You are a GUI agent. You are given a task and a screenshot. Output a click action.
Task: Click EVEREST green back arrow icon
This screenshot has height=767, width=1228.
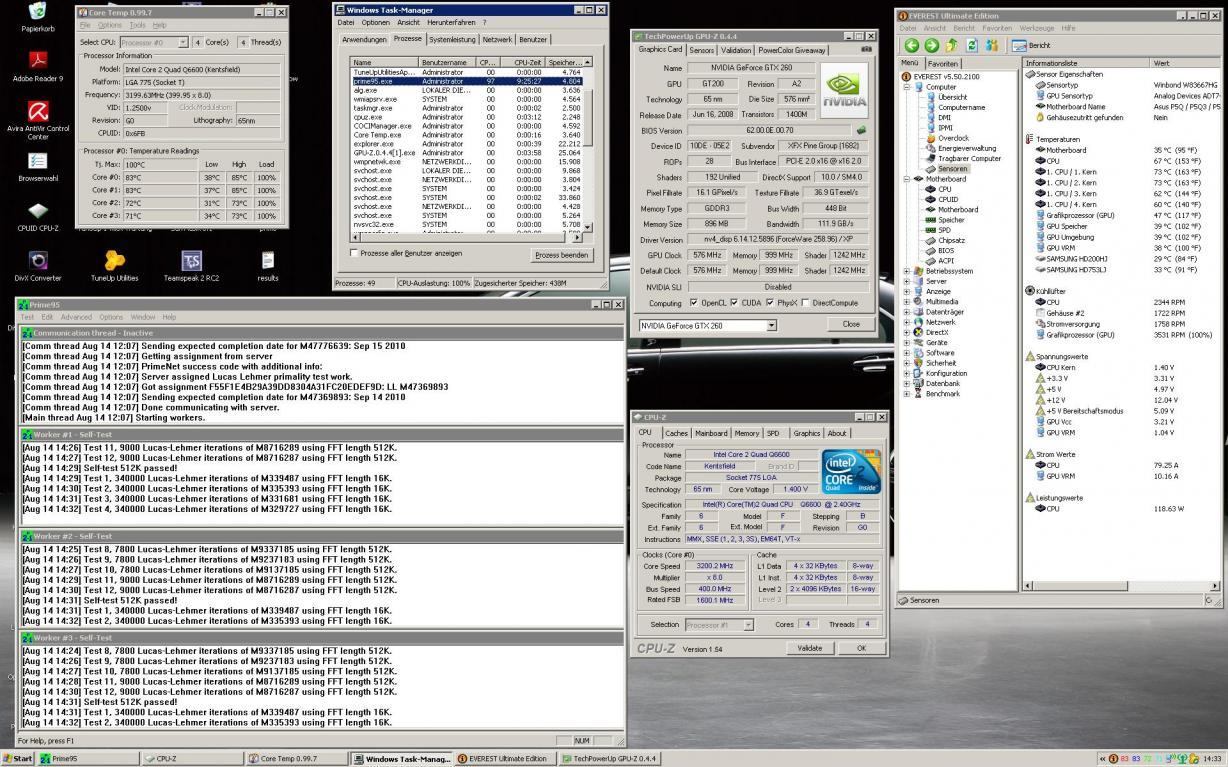(x=911, y=45)
